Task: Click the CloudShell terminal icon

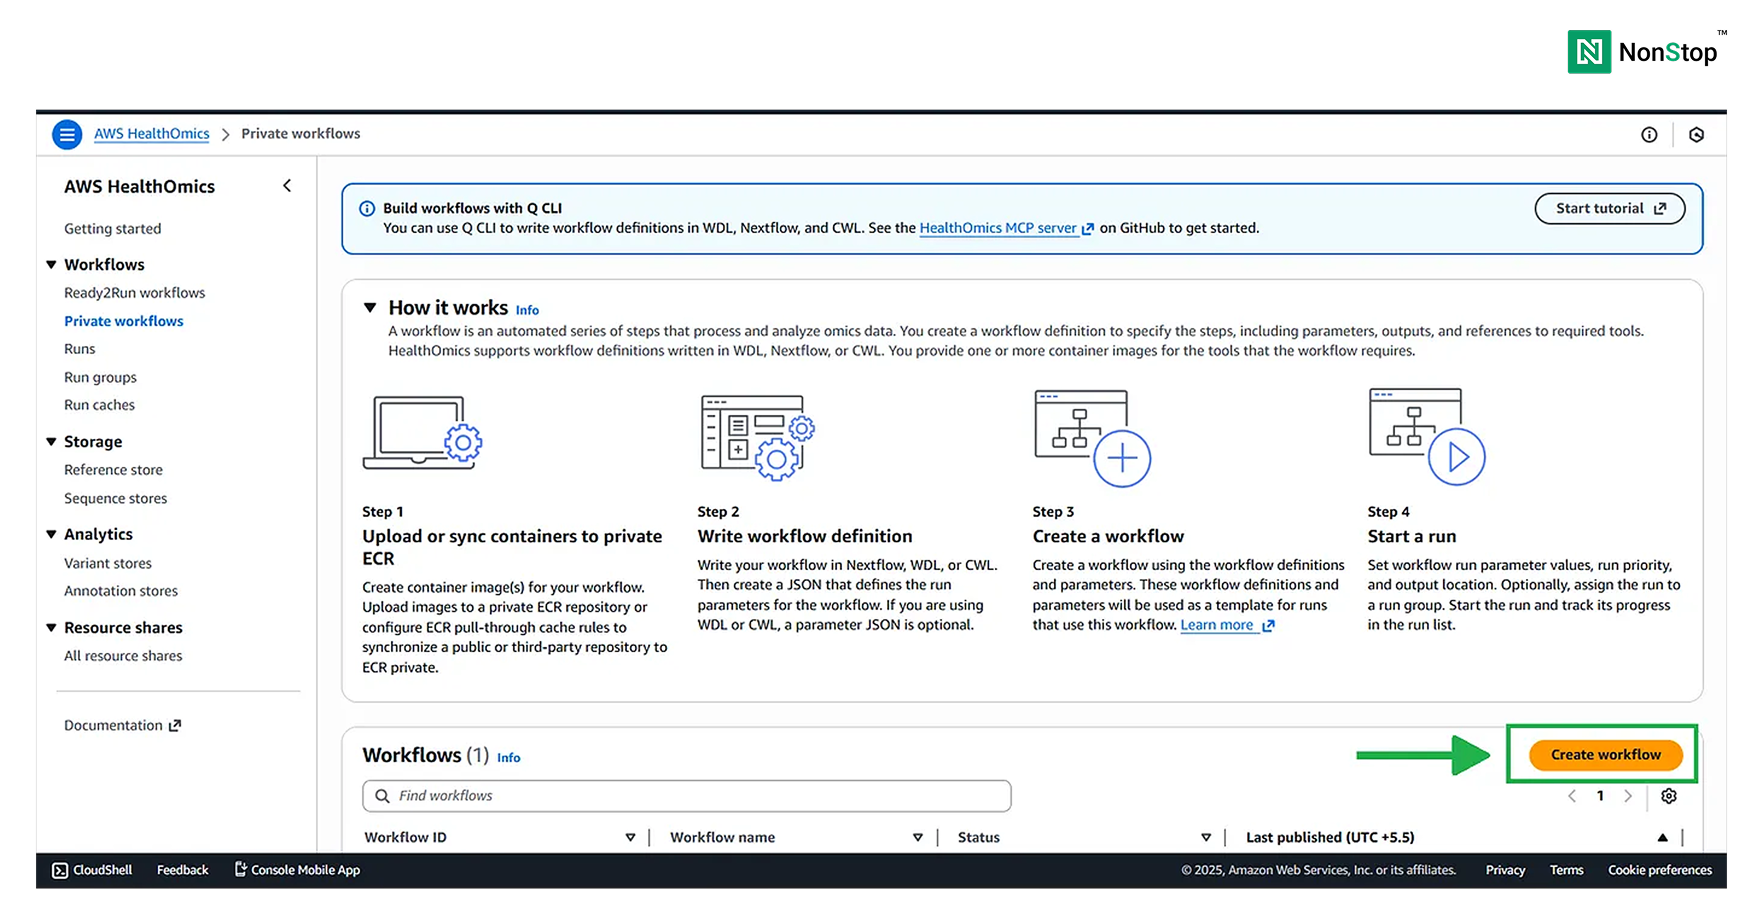Action: coord(60,870)
